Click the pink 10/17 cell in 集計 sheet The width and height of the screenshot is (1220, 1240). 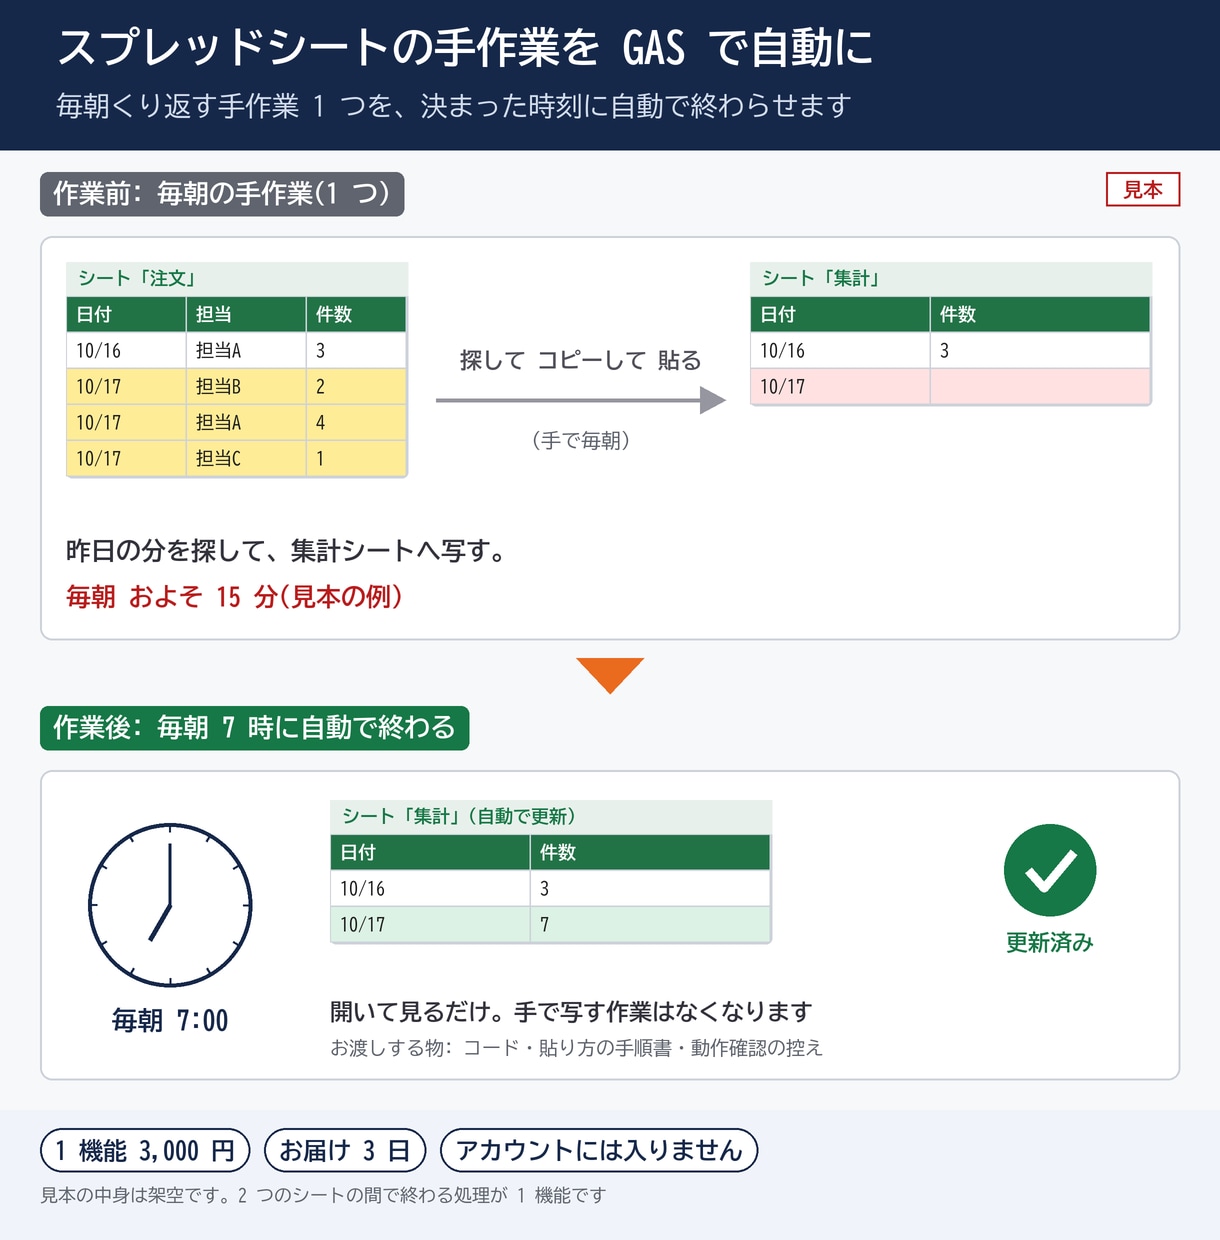coord(840,386)
